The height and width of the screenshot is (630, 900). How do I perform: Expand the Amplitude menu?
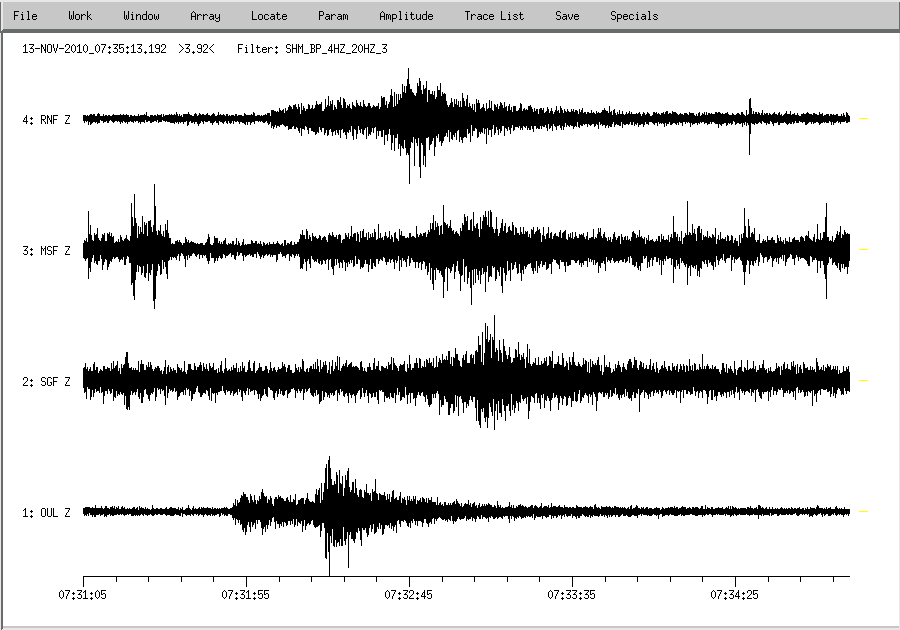pos(406,16)
